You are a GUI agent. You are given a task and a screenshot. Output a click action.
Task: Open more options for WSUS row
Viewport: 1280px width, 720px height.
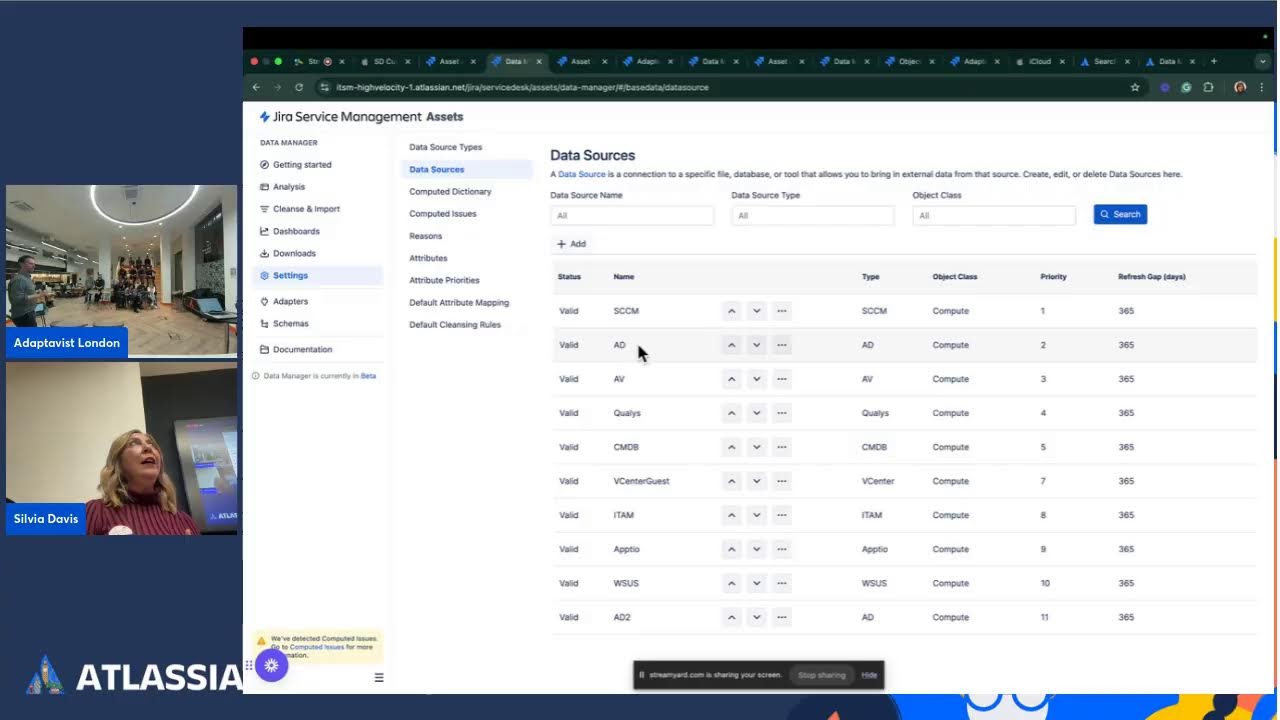(781, 583)
